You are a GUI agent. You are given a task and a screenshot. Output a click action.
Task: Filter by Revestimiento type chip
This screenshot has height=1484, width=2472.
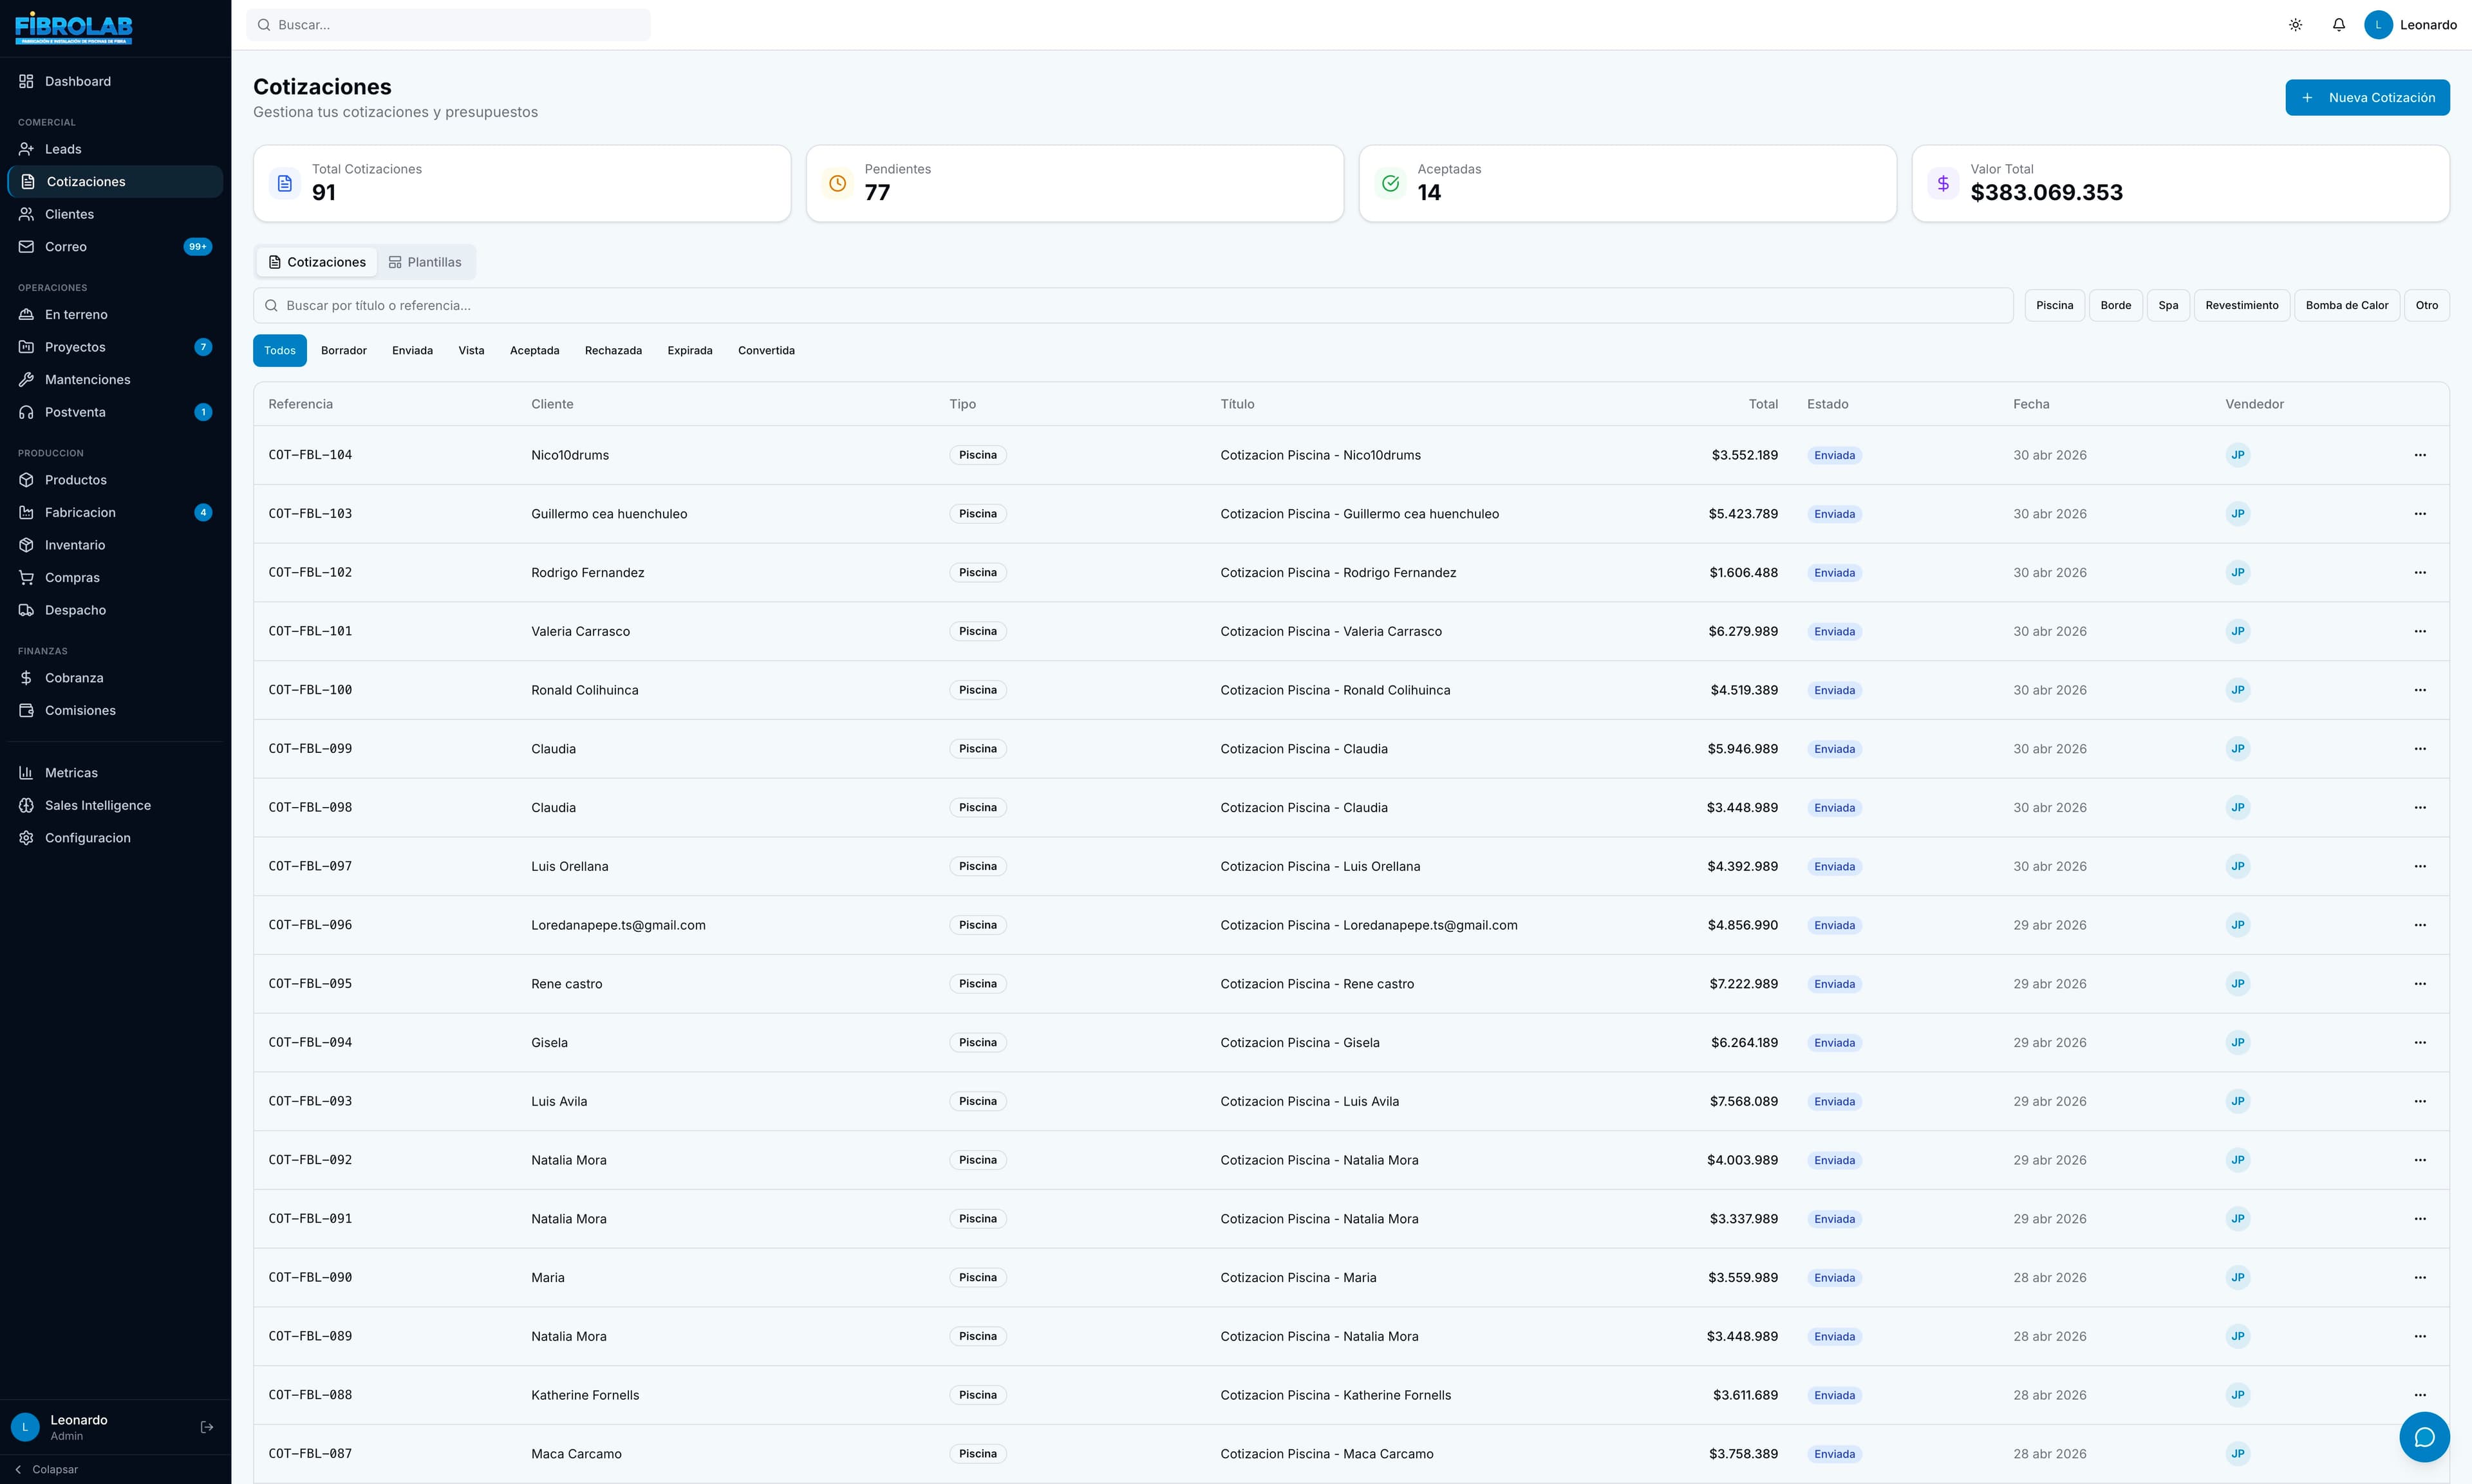pyautogui.click(x=2242, y=305)
